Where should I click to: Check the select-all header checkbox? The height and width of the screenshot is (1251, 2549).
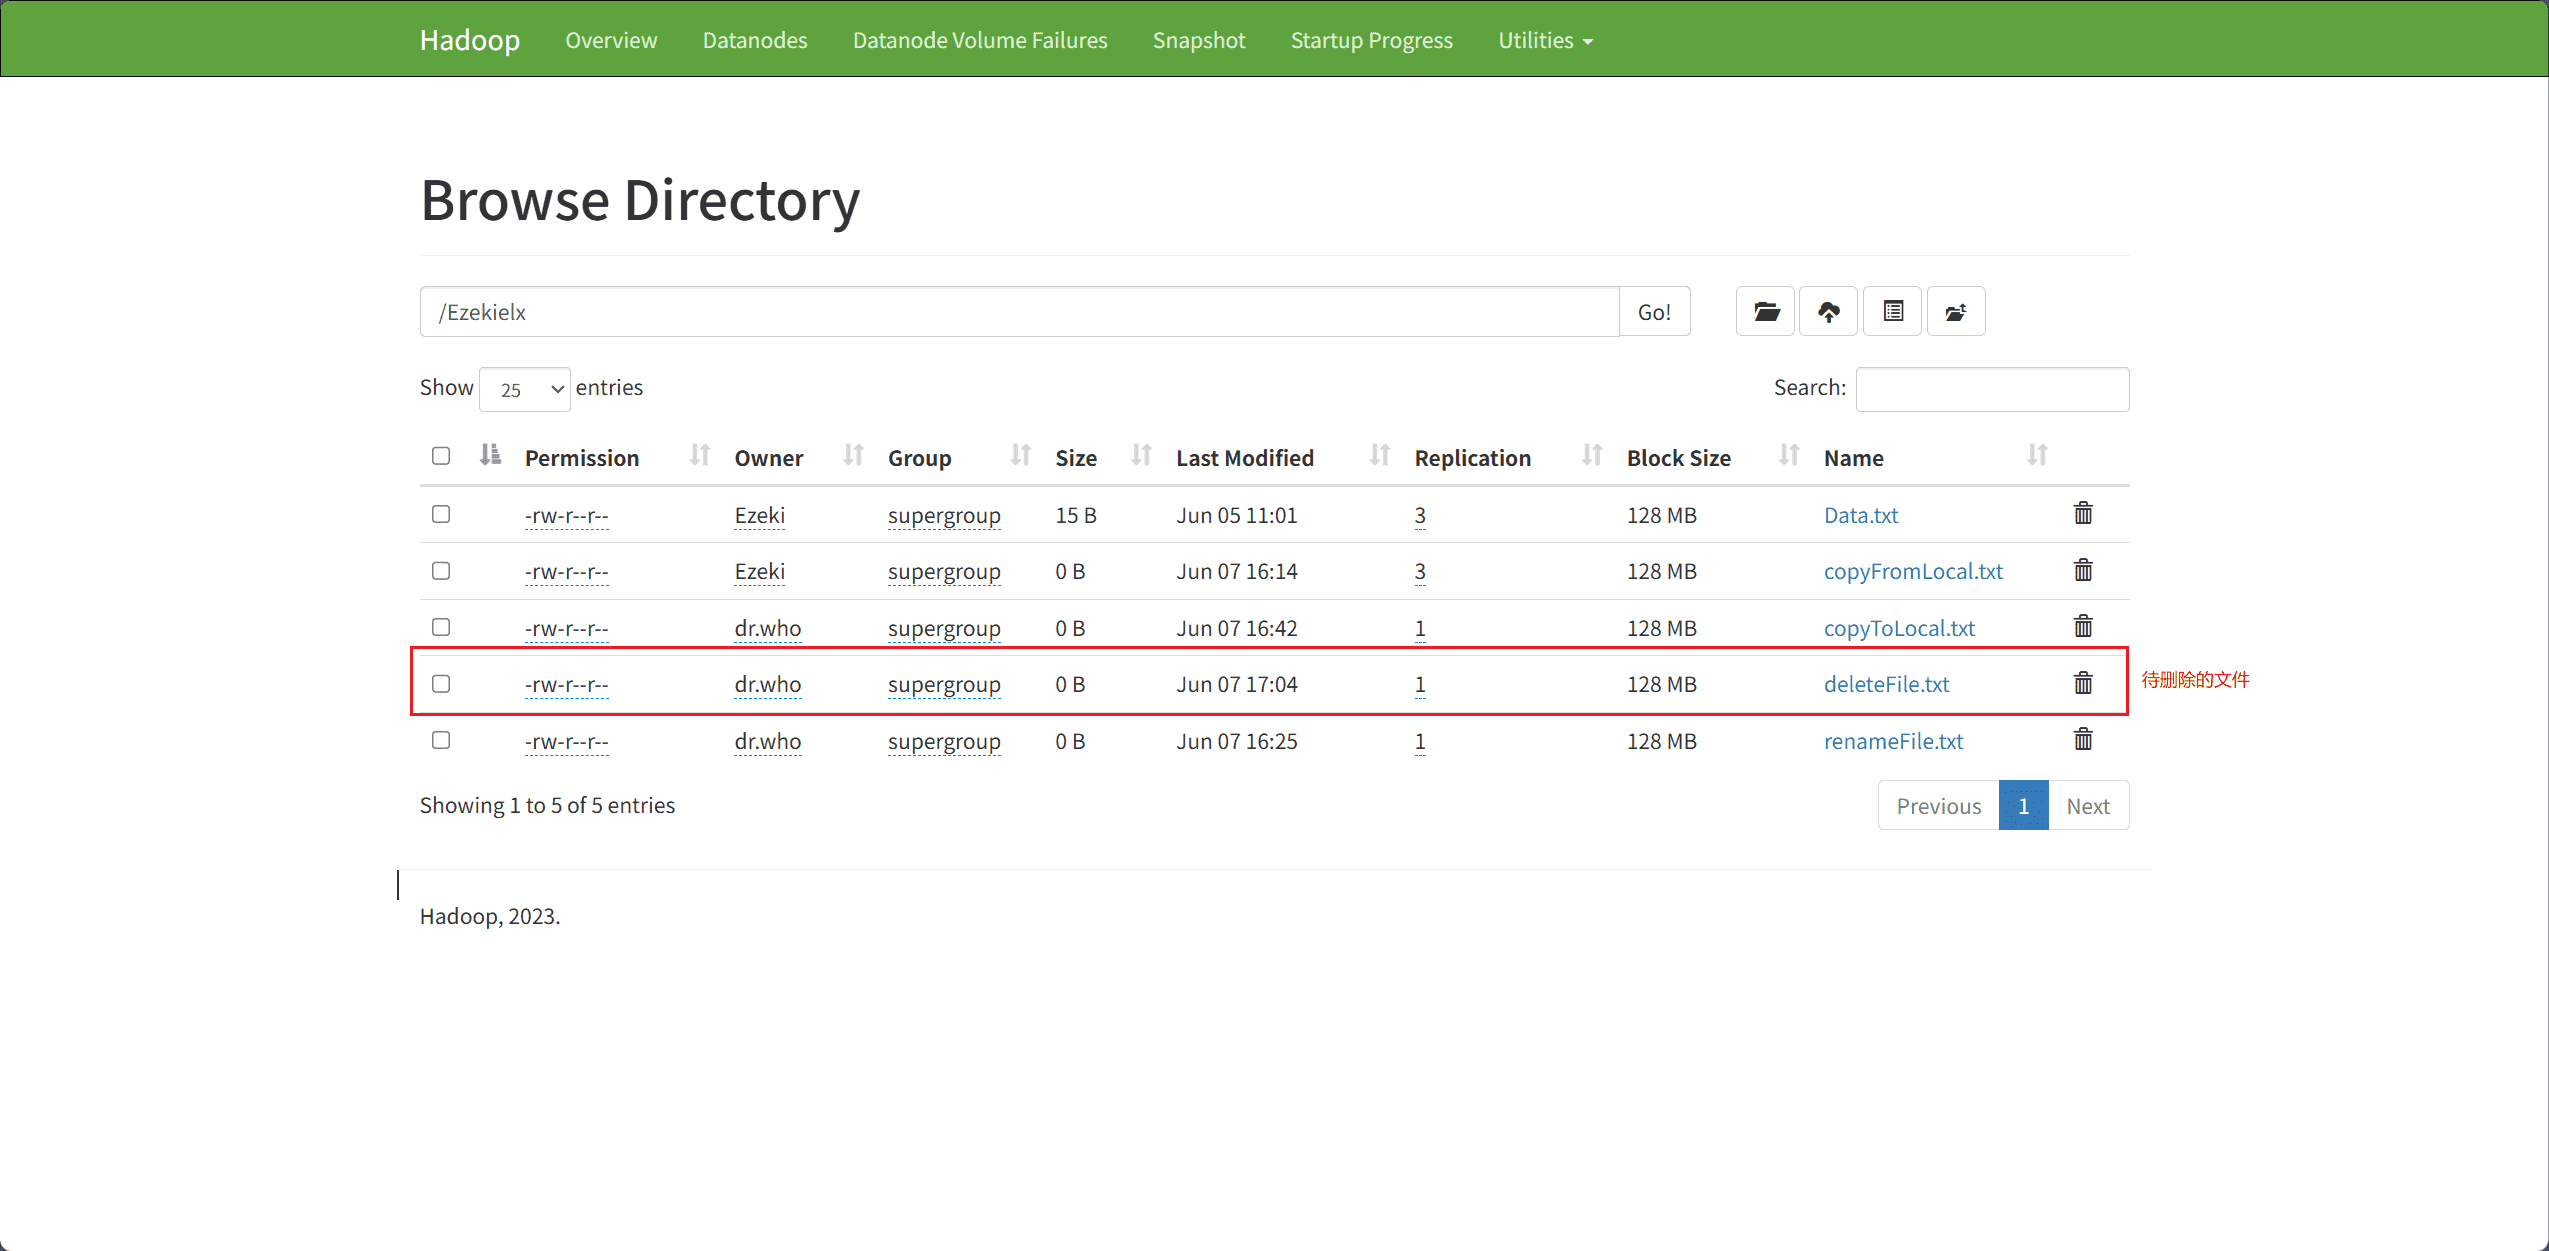pos(441,456)
